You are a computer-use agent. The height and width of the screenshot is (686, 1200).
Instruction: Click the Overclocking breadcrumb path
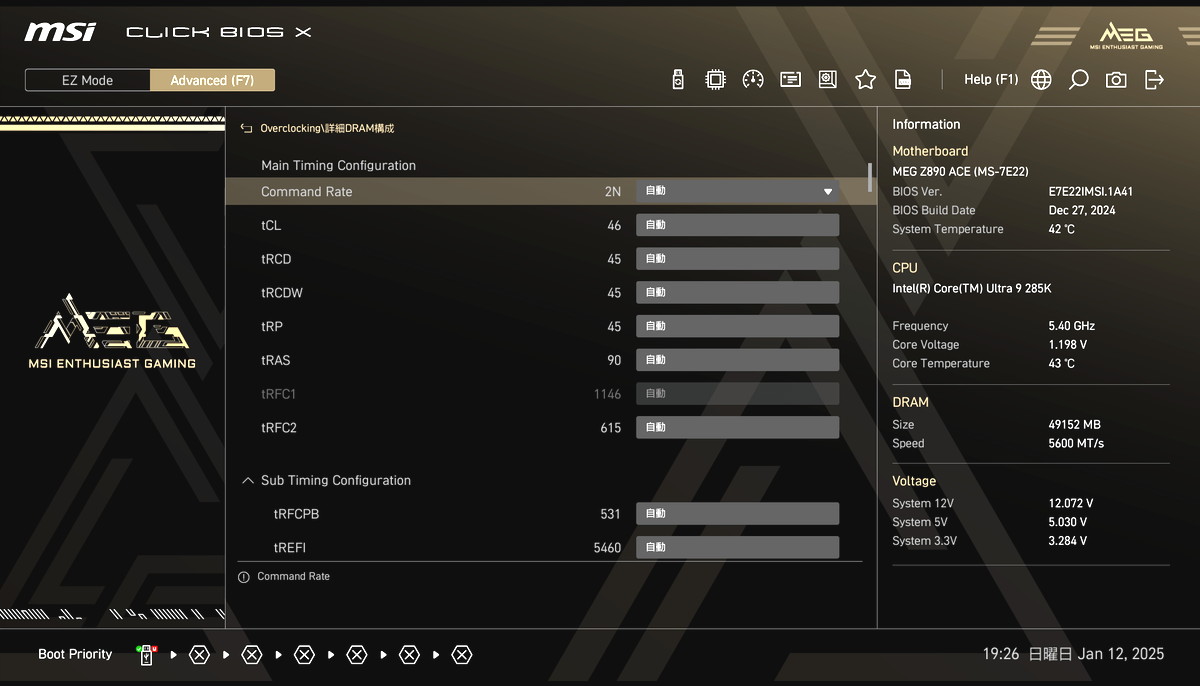pos(327,129)
